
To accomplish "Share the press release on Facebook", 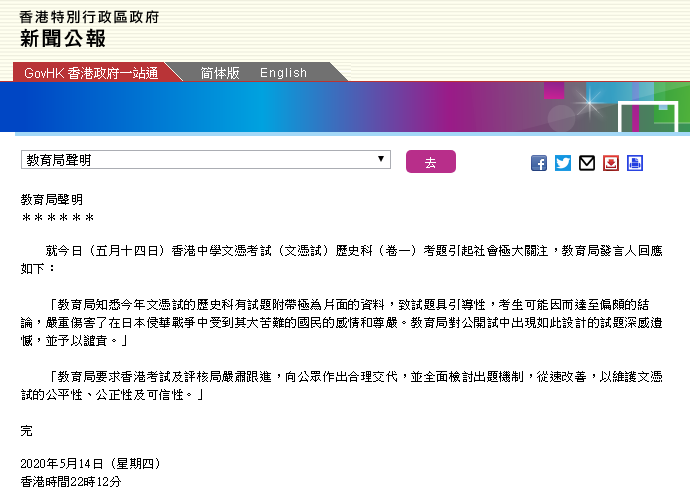I will coord(539,163).
